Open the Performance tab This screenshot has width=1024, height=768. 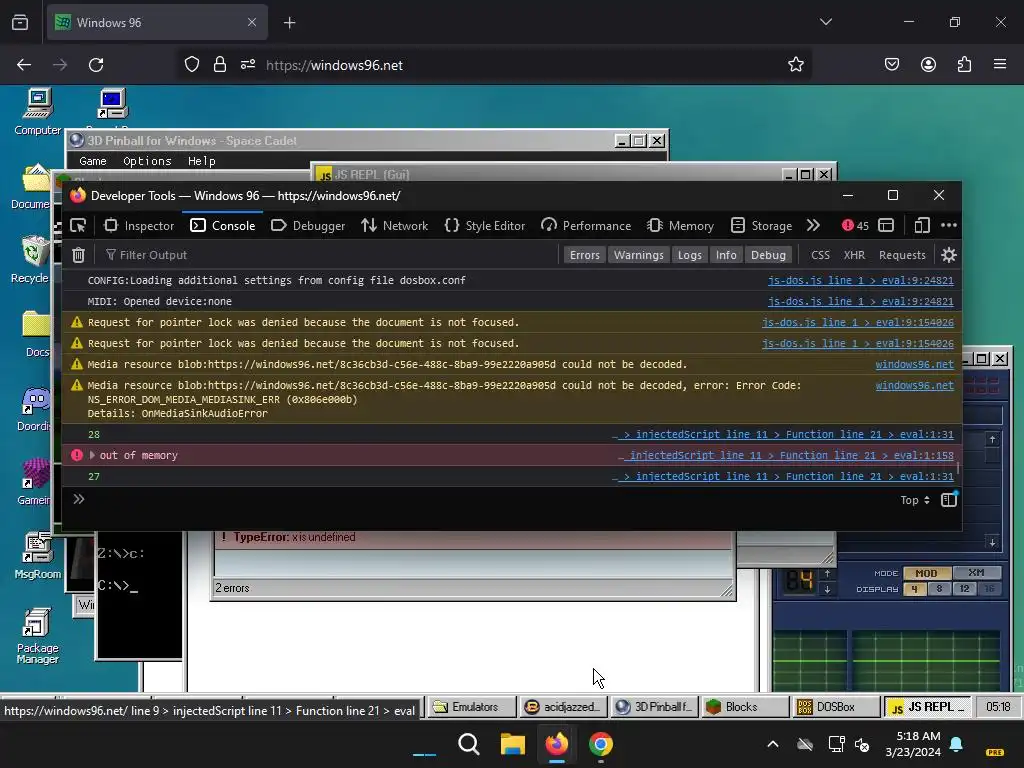point(586,225)
